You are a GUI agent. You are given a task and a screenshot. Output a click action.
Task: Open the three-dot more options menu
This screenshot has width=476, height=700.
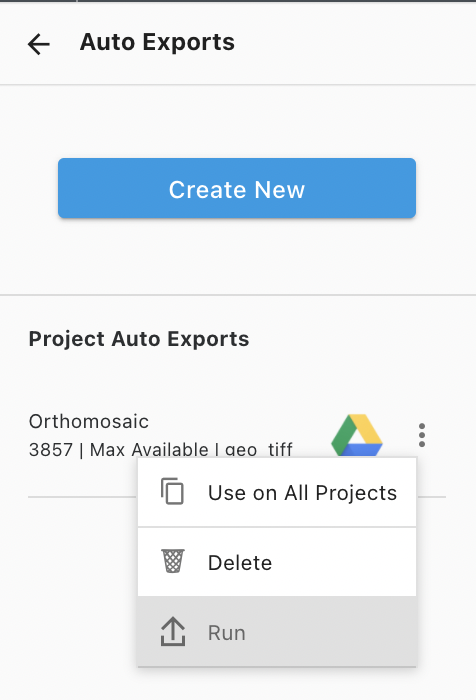422,435
